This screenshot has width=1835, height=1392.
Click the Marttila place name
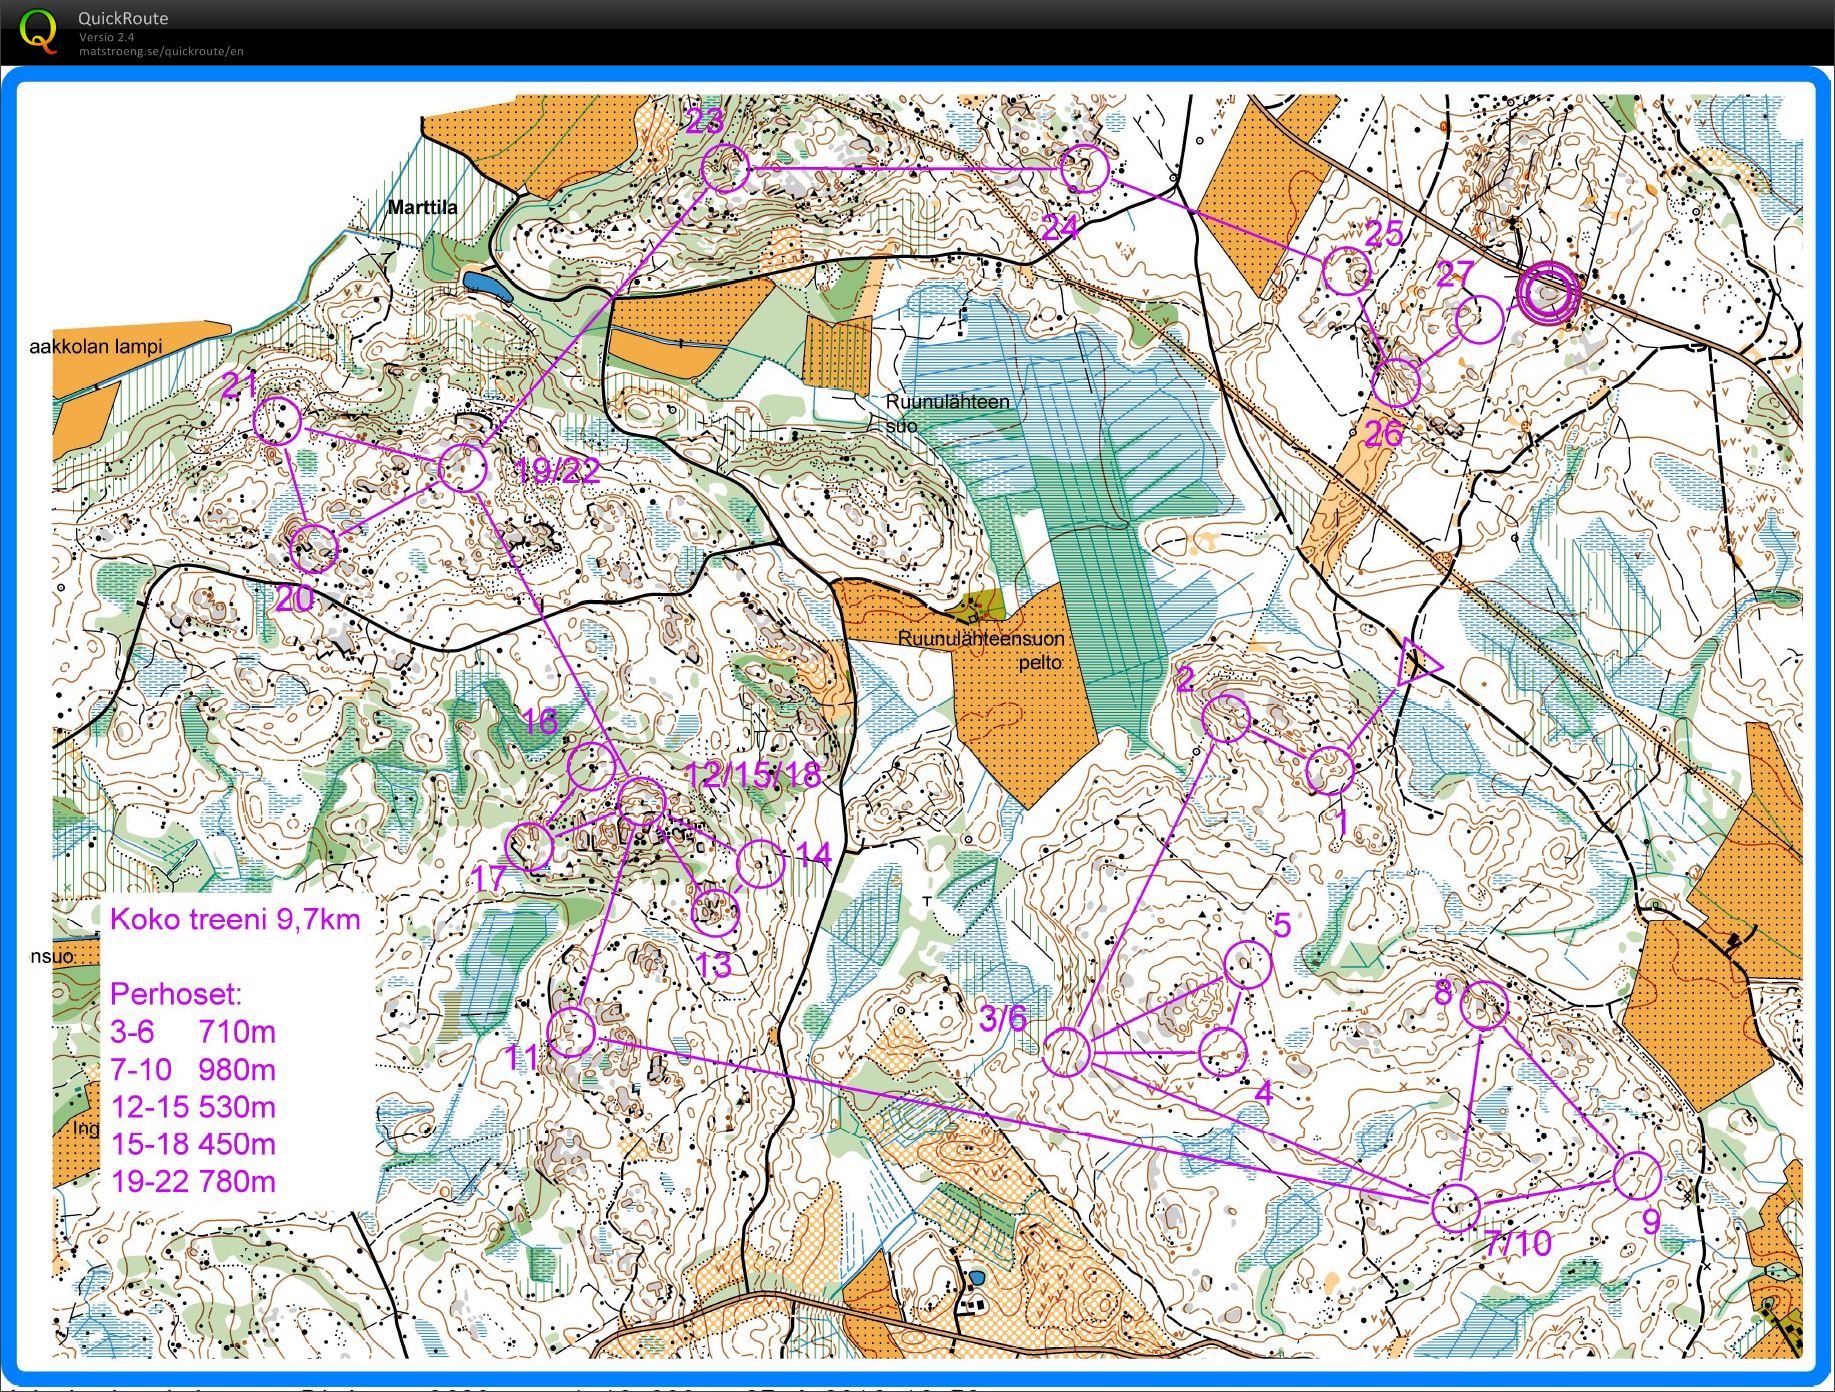pyautogui.click(x=423, y=207)
